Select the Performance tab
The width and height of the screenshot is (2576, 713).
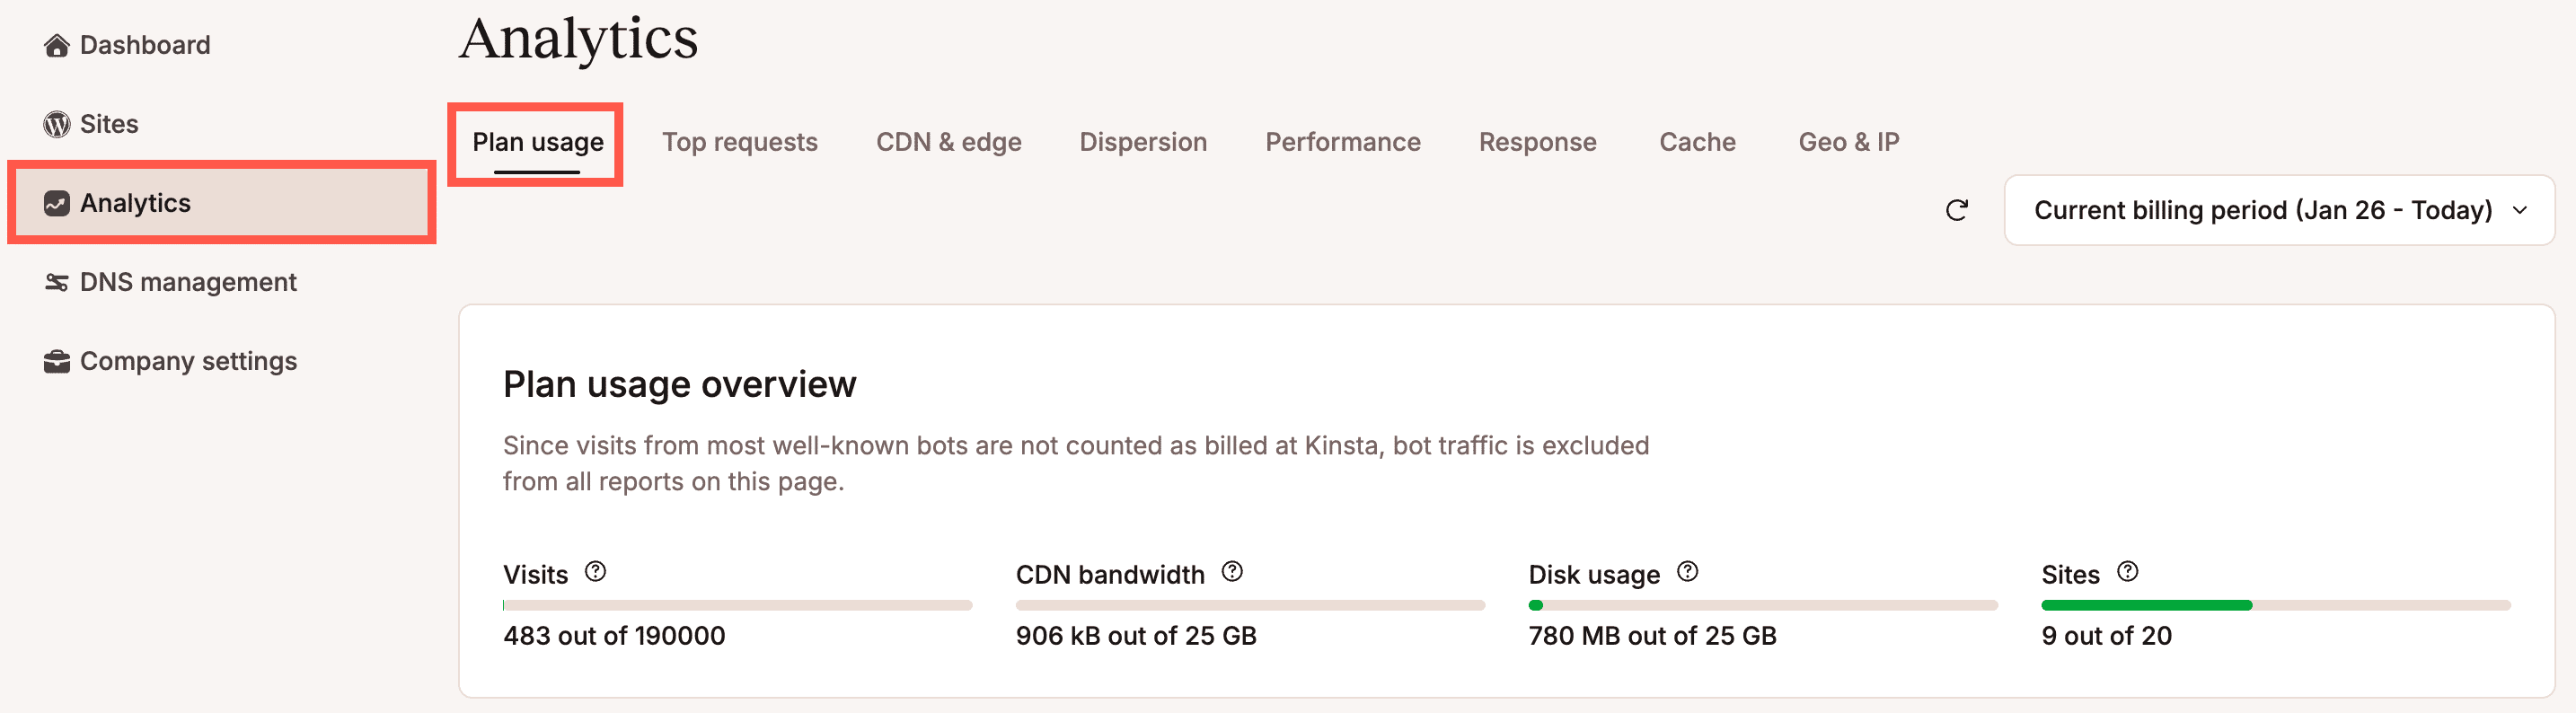coord(1343,141)
